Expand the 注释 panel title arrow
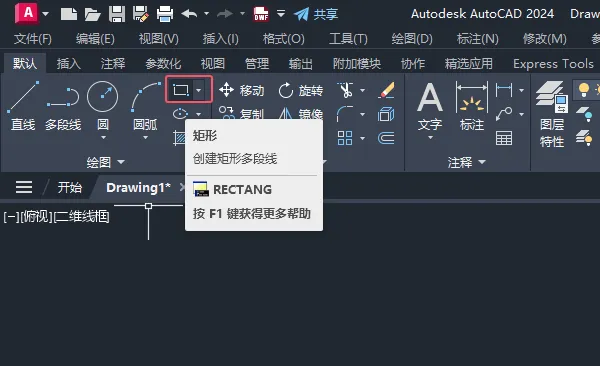 (x=482, y=162)
